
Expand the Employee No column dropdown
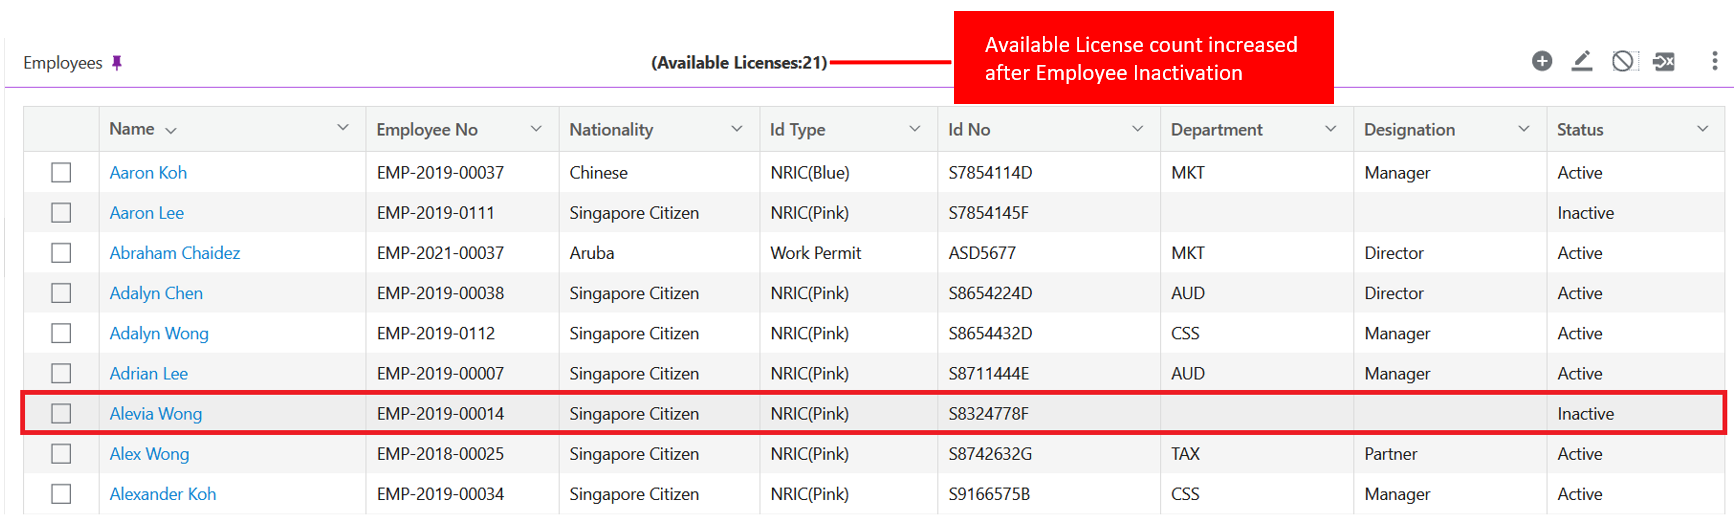point(536,129)
